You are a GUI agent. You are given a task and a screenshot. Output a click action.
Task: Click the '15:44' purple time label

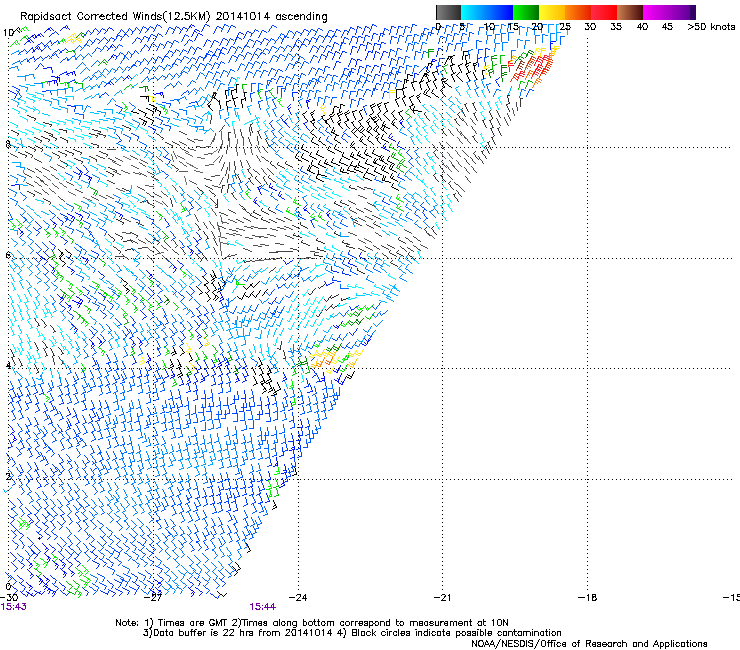(x=262, y=607)
